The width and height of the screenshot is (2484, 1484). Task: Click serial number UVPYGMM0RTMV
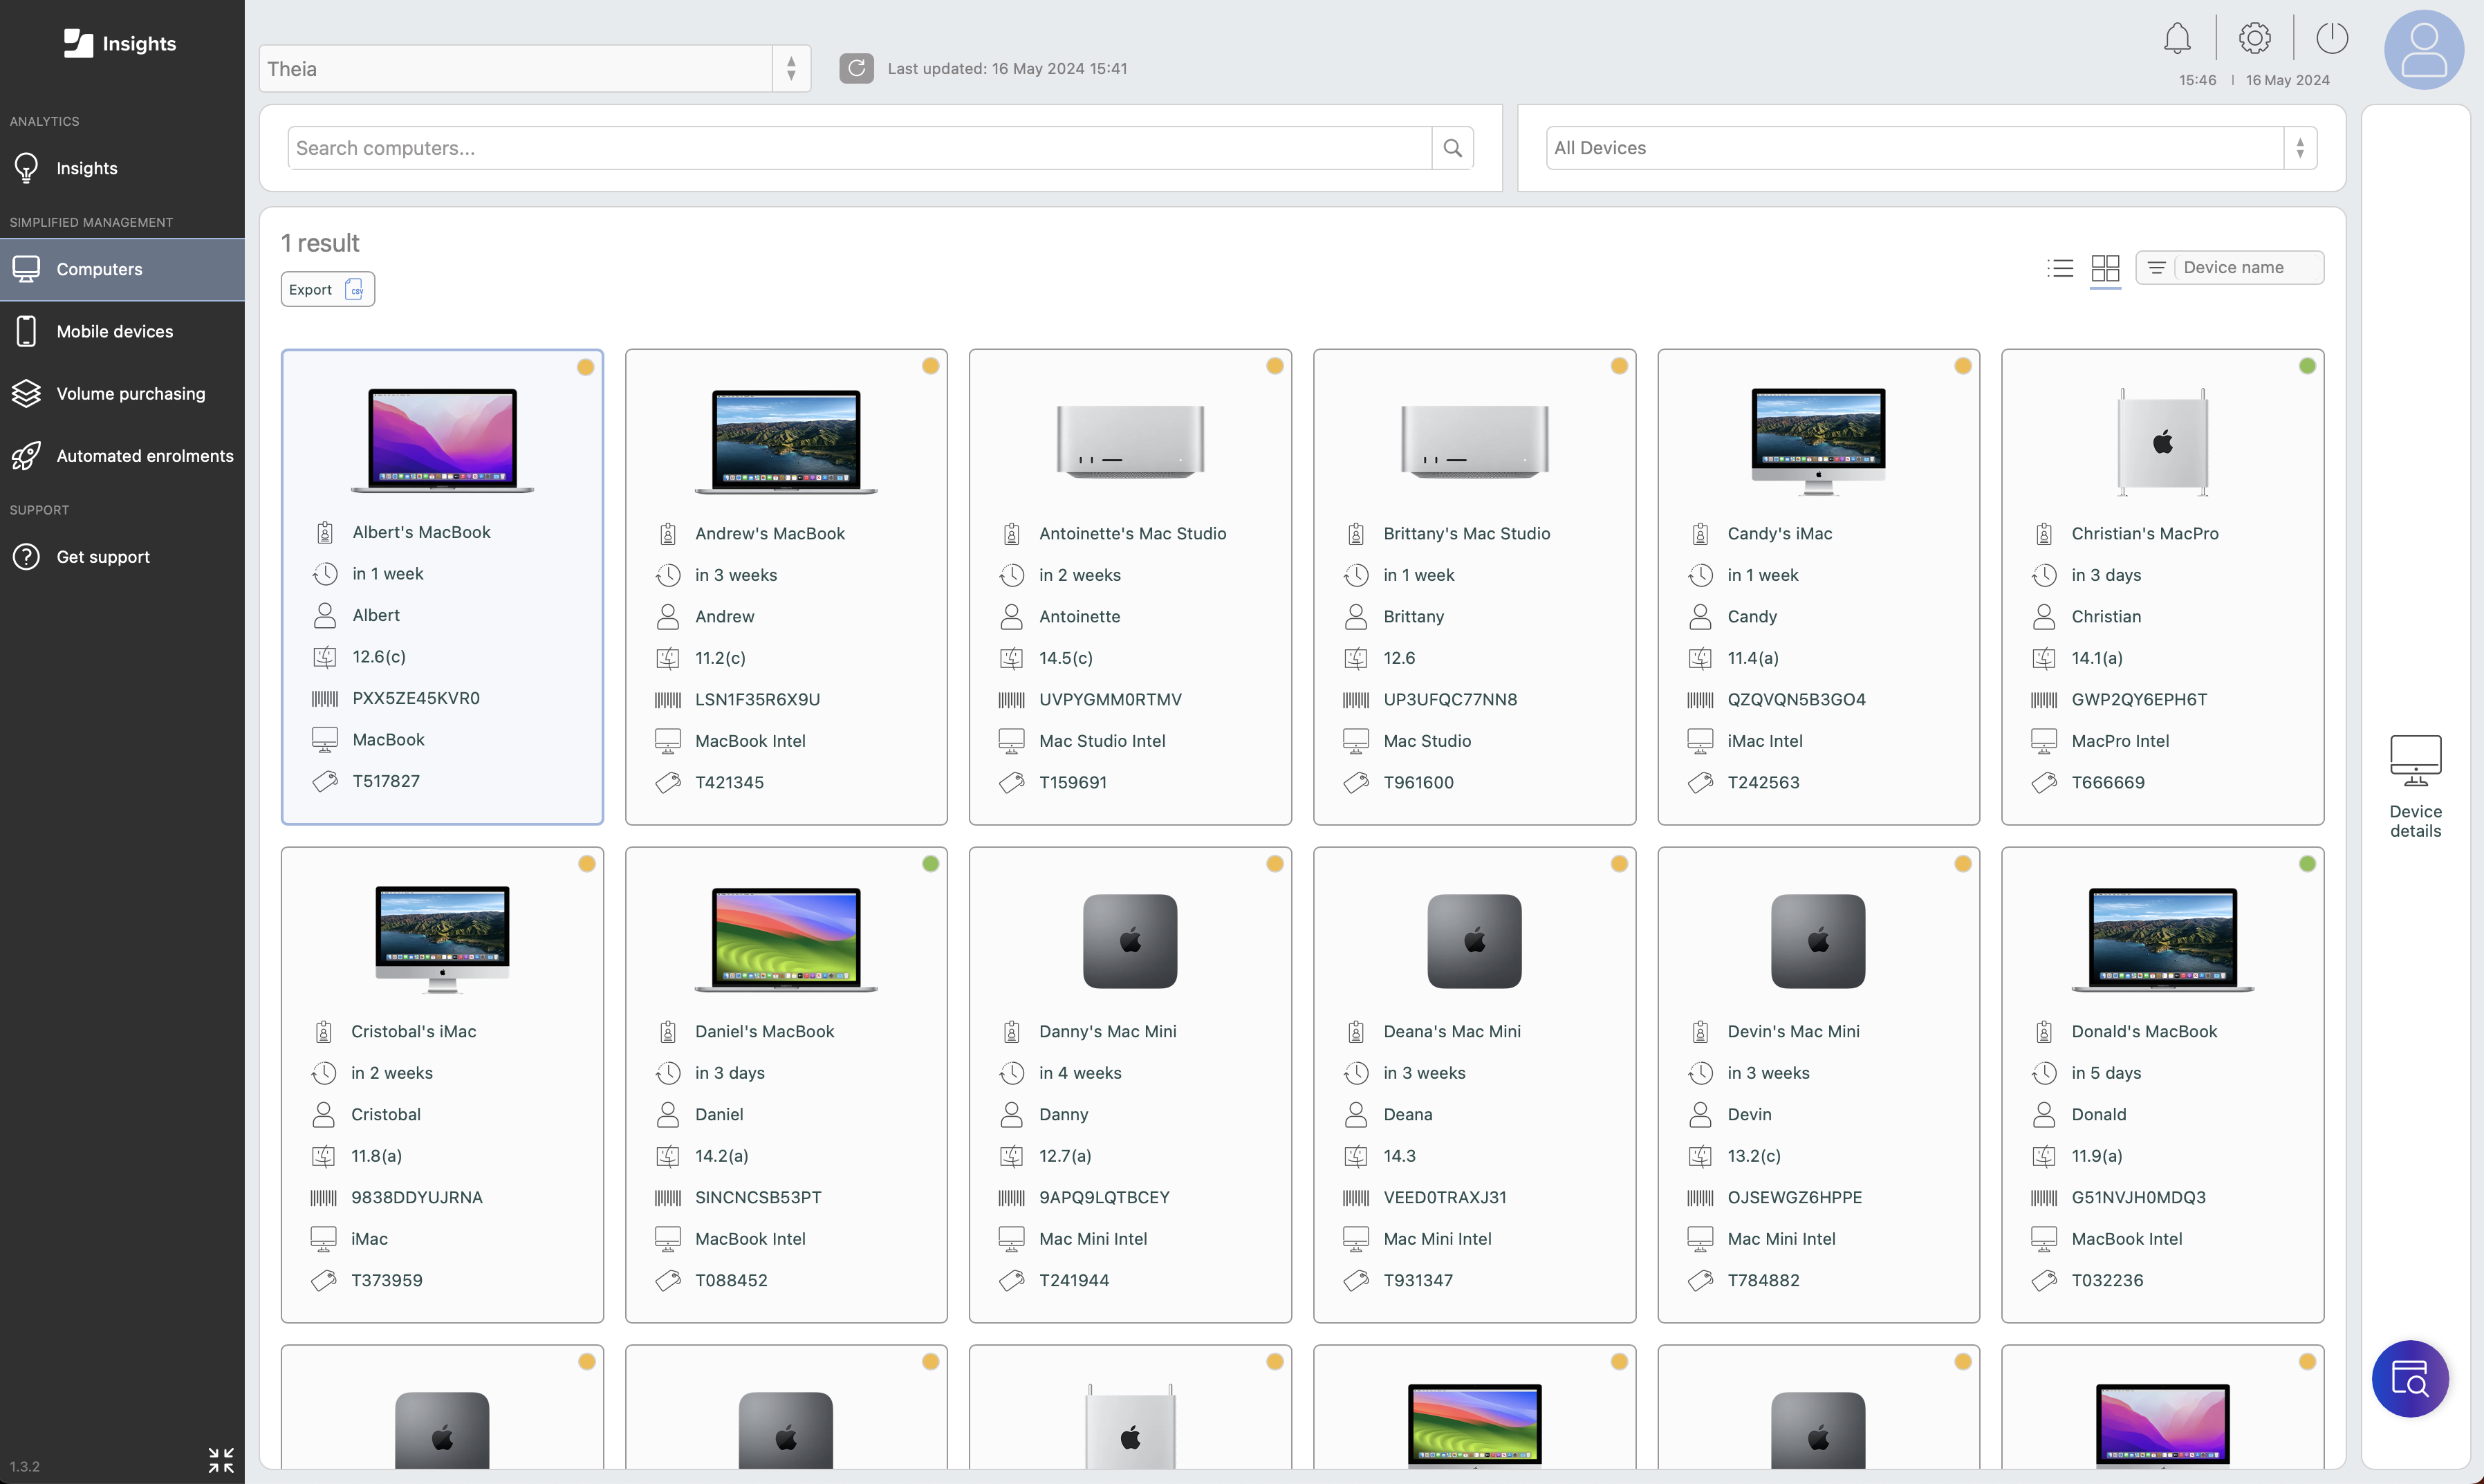(1110, 699)
